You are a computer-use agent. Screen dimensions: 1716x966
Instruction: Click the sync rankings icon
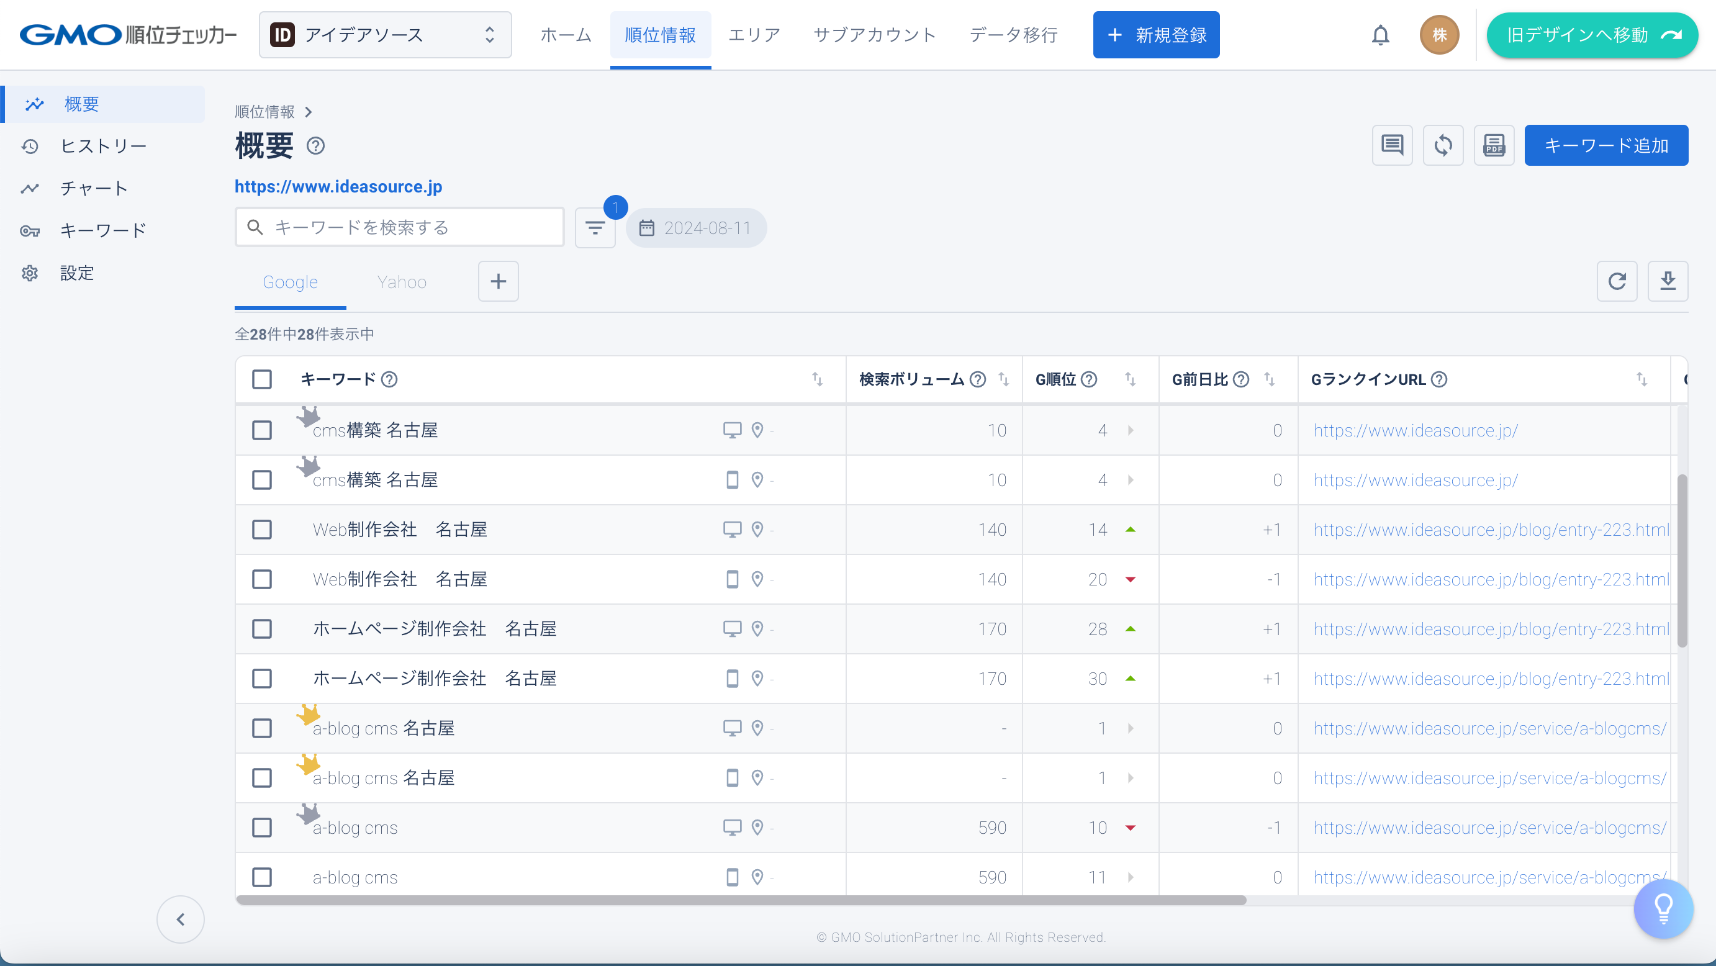[1443, 146]
